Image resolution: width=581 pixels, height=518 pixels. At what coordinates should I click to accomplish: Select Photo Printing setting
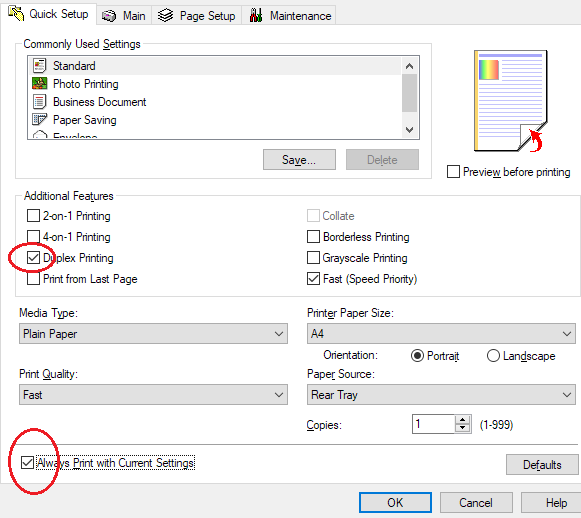coord(215,84)
